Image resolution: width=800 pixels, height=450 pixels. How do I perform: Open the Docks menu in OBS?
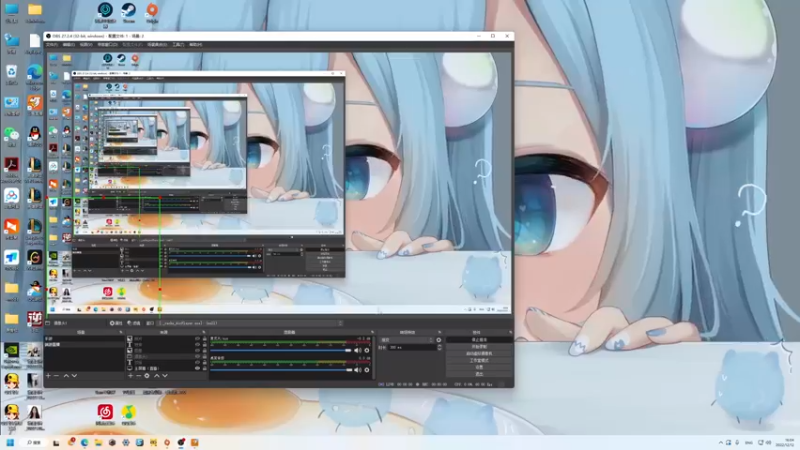[x=107, y=44]
